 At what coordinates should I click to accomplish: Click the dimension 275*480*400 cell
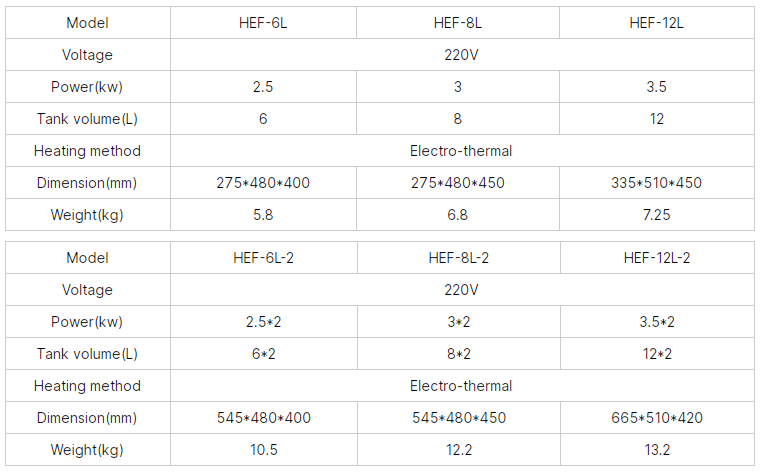tap(263, 183)
